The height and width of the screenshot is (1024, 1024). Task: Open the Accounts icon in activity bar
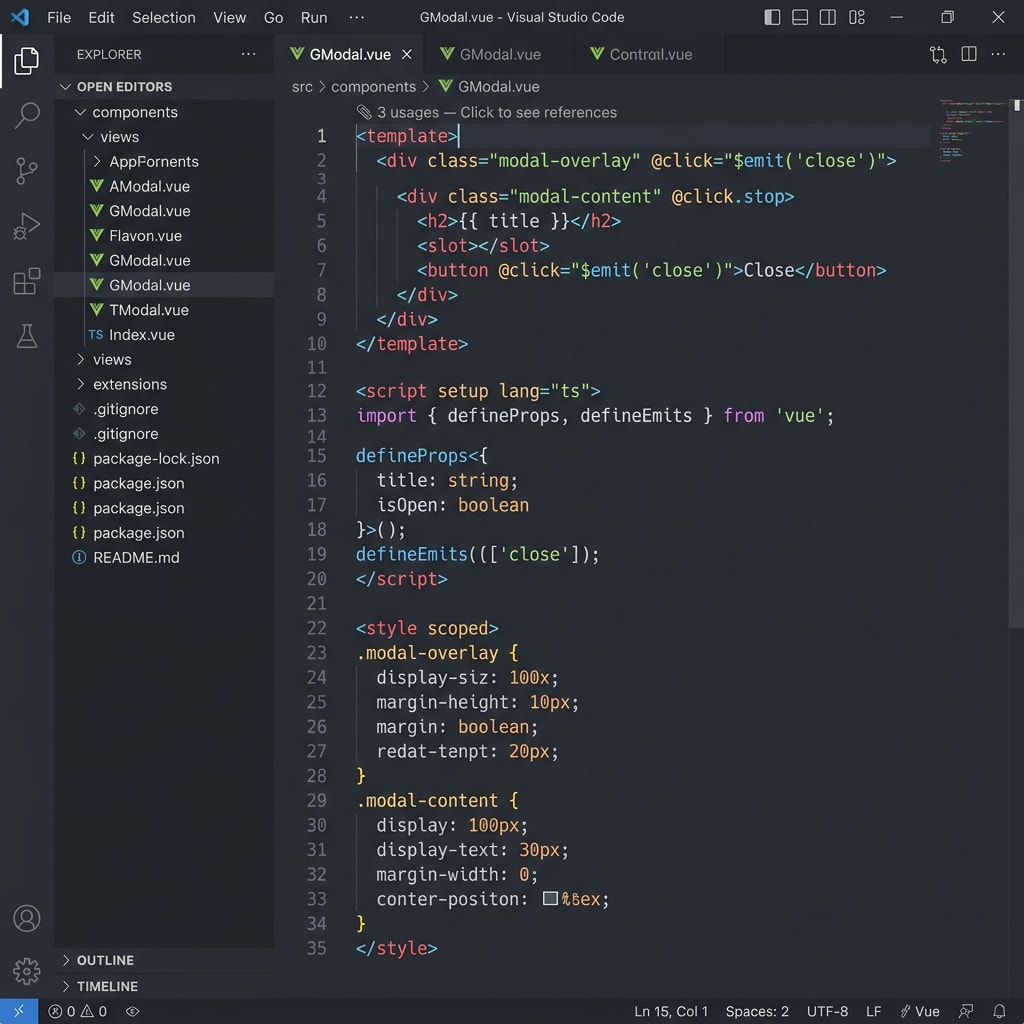(x=26, y=918)
